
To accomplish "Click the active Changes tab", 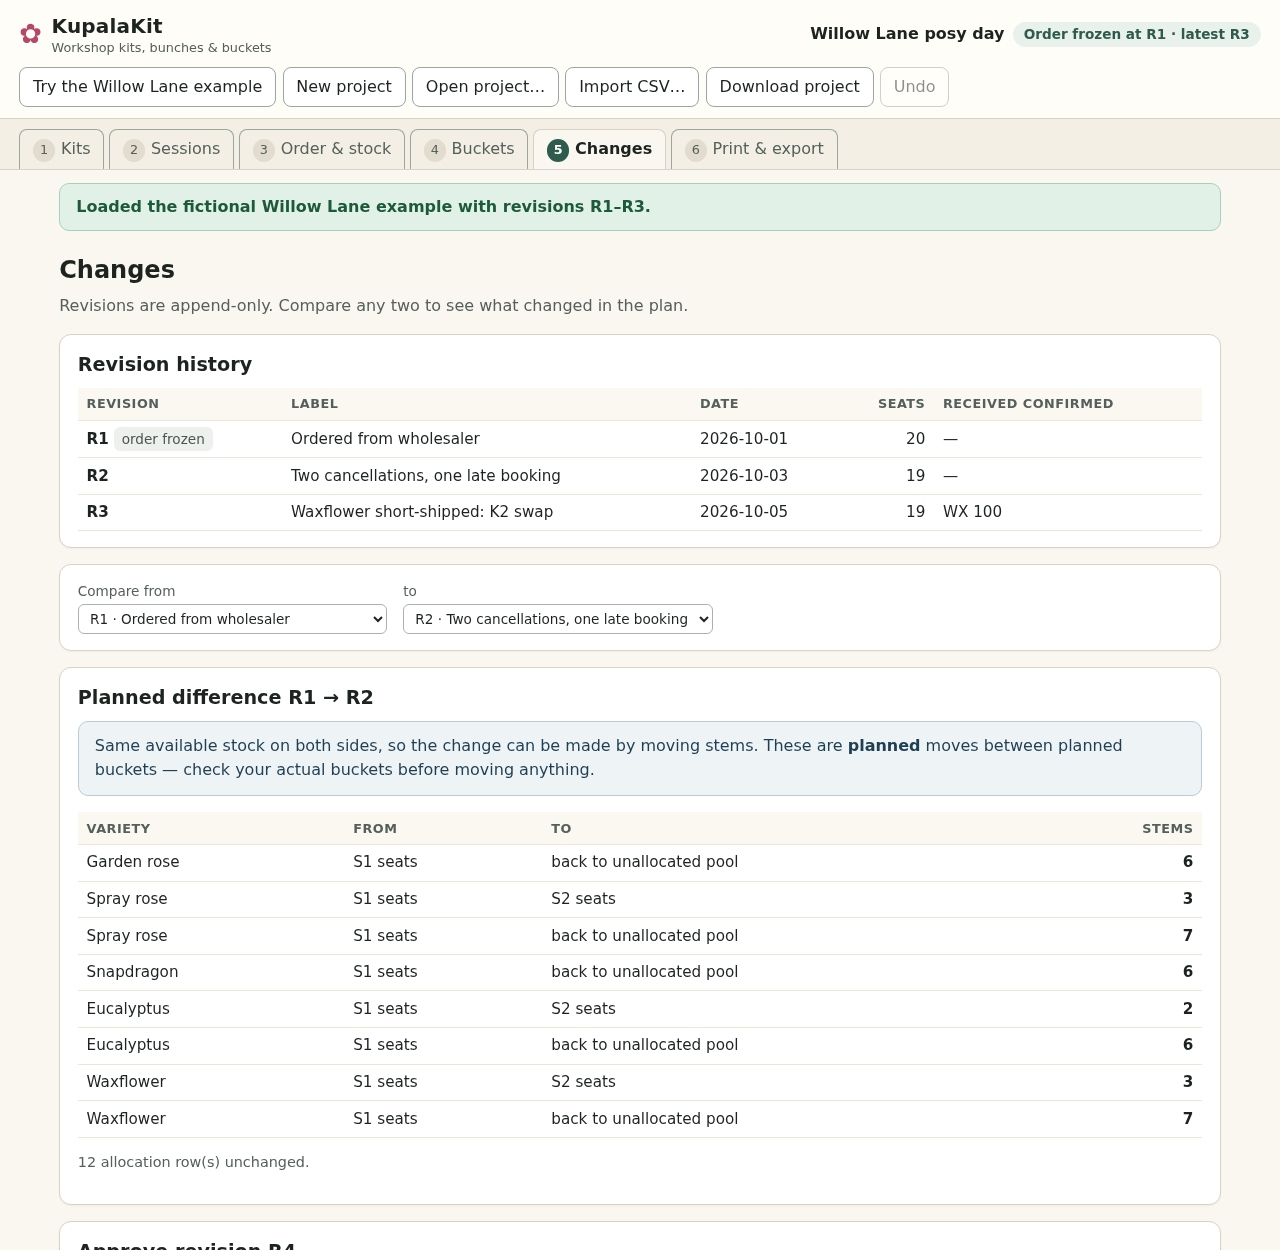I will [x=599, y=149].
